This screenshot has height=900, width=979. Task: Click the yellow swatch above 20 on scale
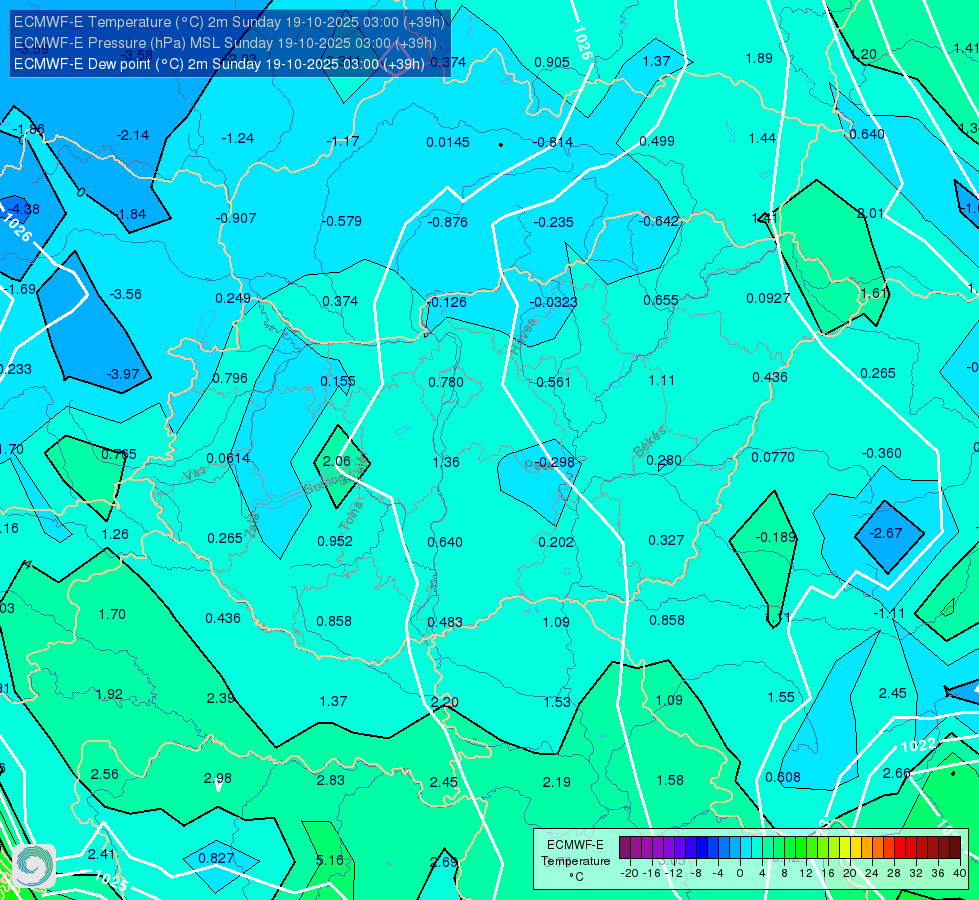click(x=845, y=848)
